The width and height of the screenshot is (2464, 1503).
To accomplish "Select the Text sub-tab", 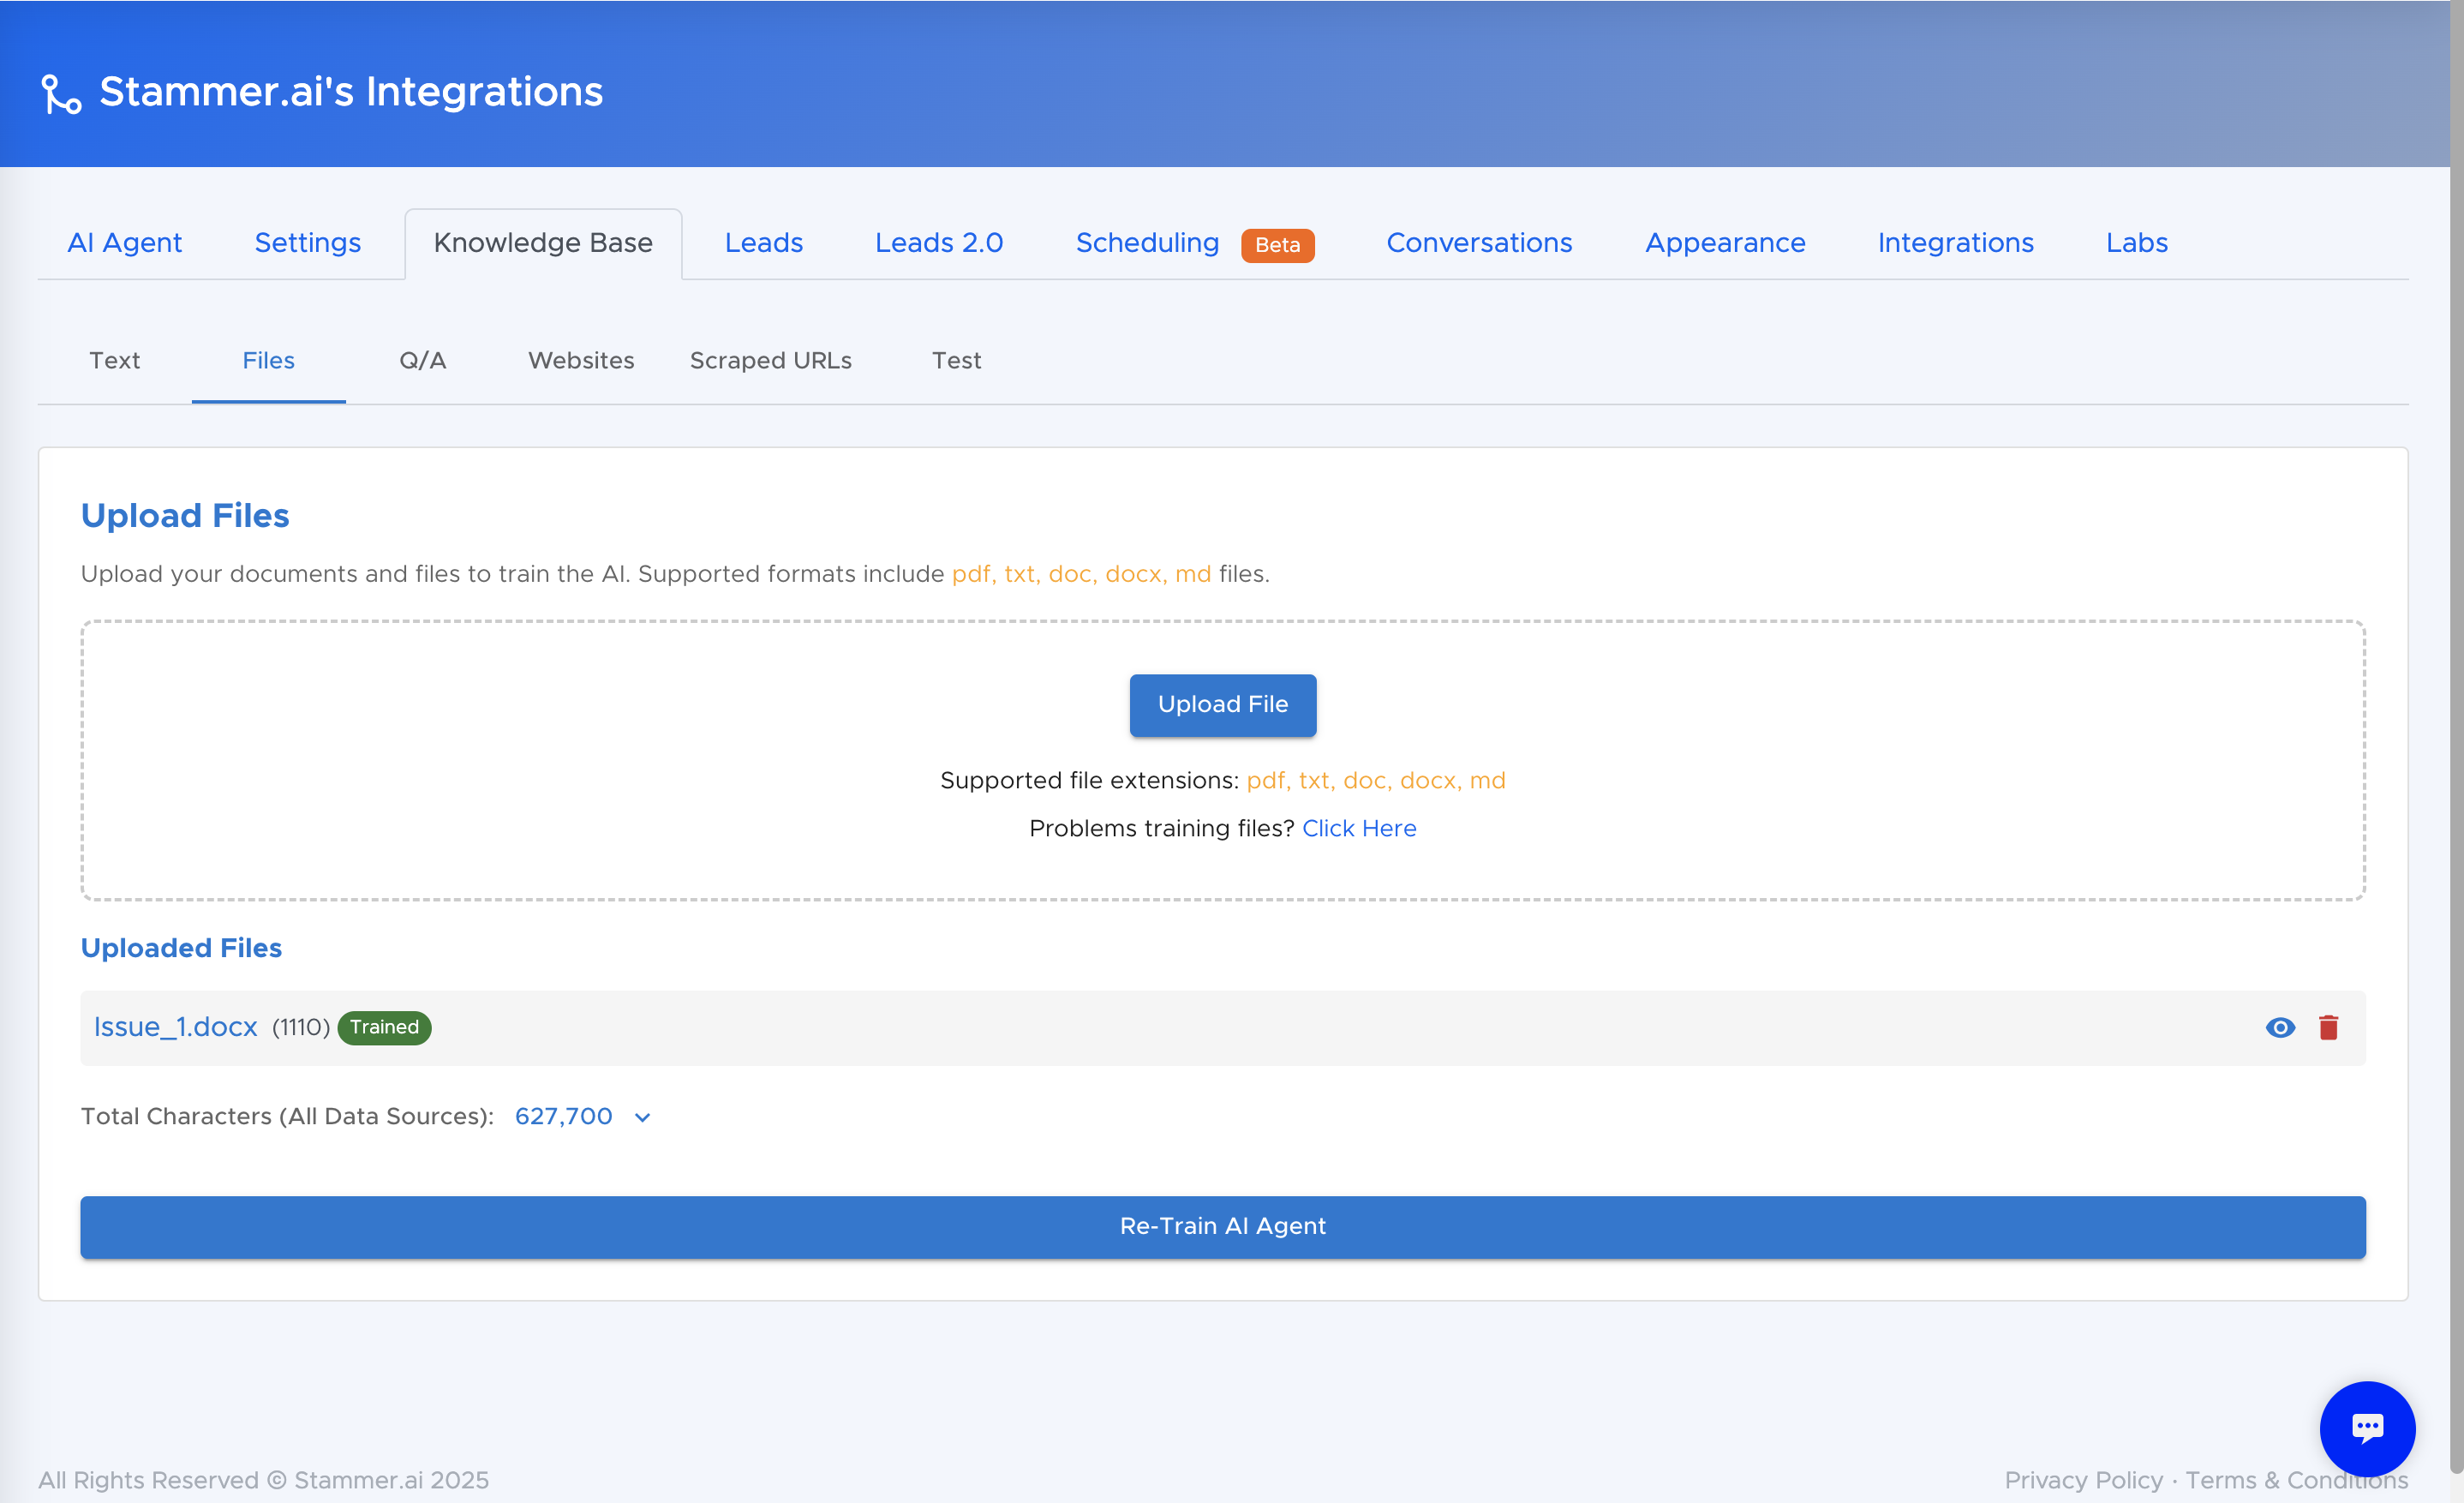I will pyautogui.click(x=115, y=361).
